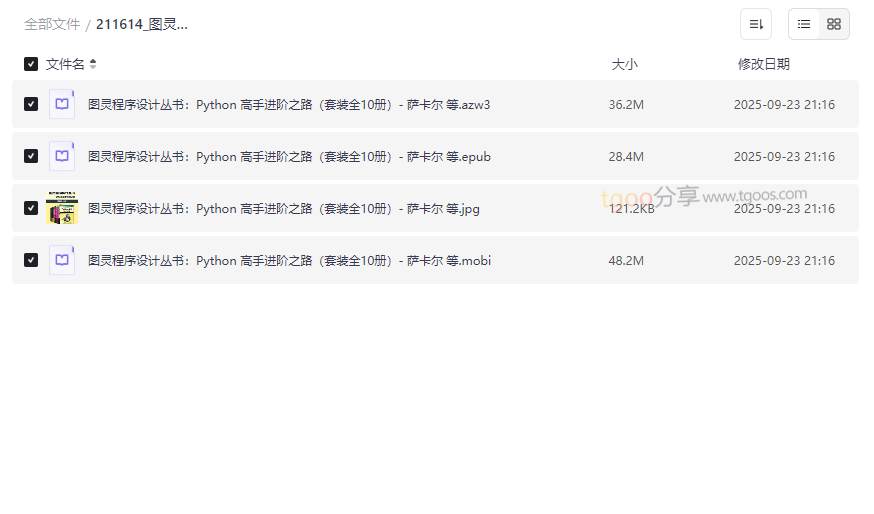Open the Python 高手进阶之路 .epub file name
Image resolution: width=874 pixels, height=514 pixels.
[x=289, y=156]
